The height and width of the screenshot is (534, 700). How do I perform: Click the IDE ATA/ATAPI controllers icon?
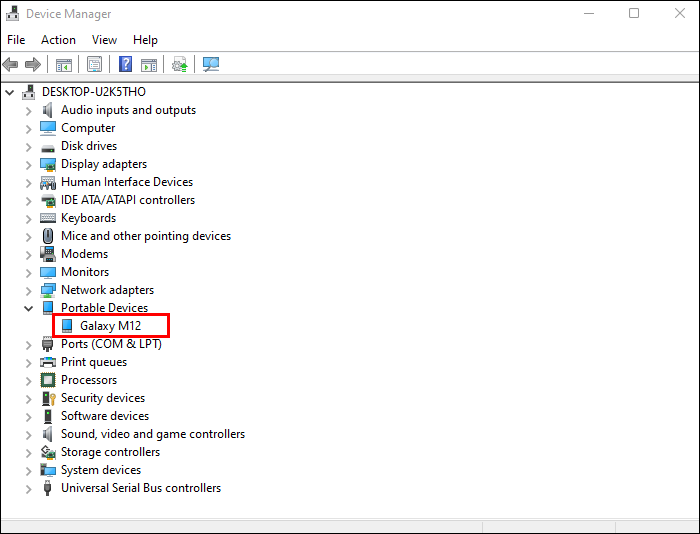coord(48,200)
